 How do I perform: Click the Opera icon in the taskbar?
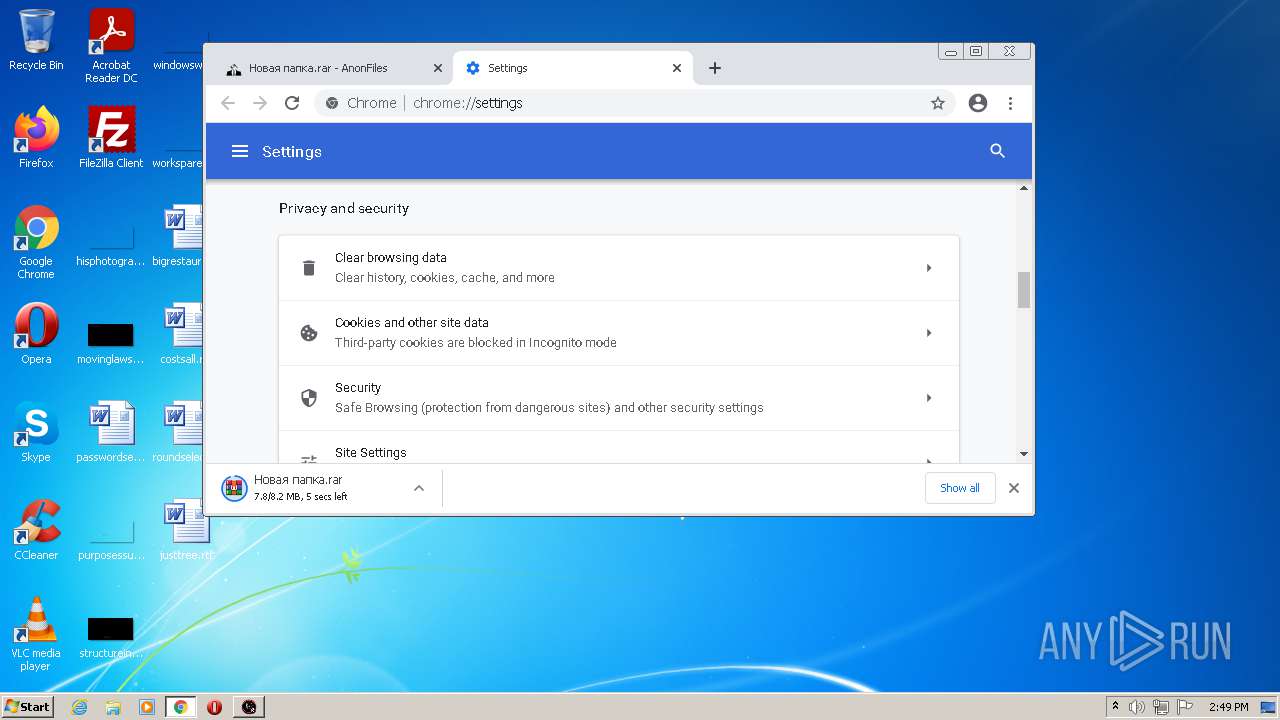(x=214, y=707)
